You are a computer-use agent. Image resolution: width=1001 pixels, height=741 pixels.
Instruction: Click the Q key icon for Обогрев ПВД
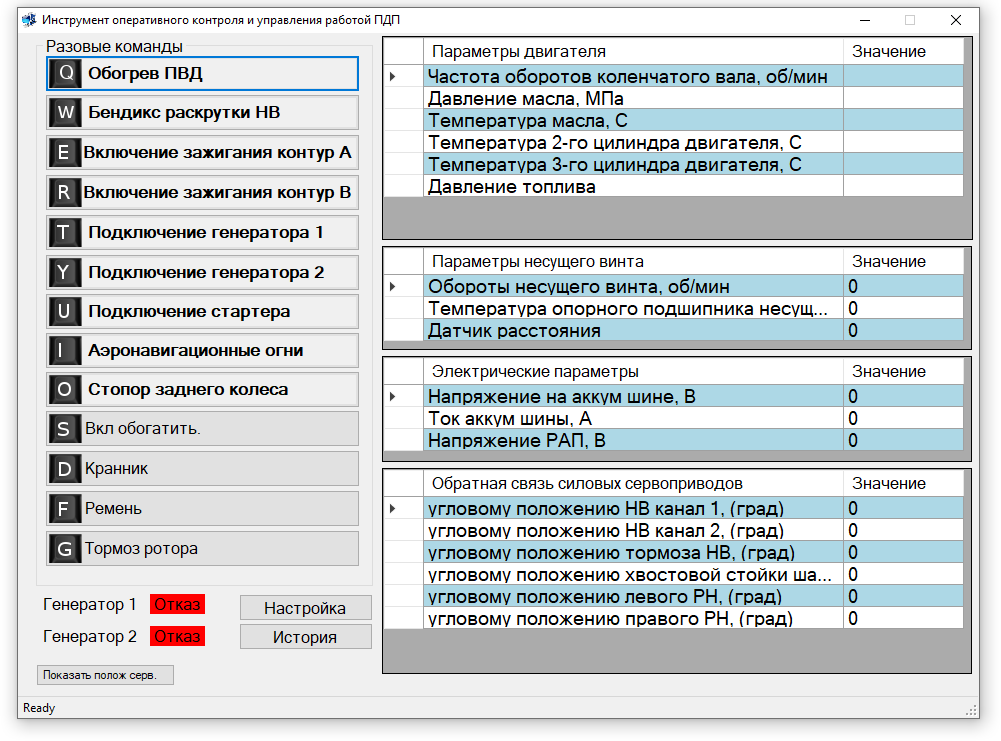click(x=65, y=73)
